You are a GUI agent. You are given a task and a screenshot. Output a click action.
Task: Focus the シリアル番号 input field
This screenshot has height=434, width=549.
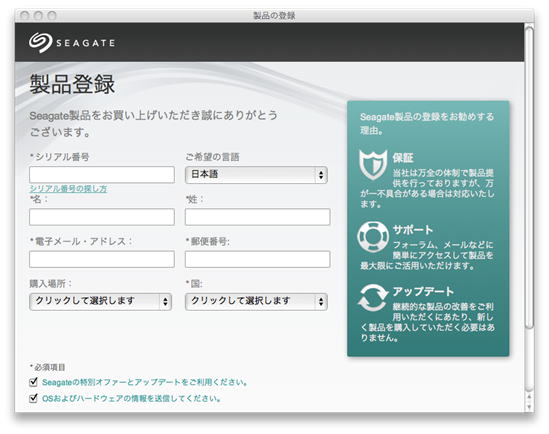click(x=102, y=175)
